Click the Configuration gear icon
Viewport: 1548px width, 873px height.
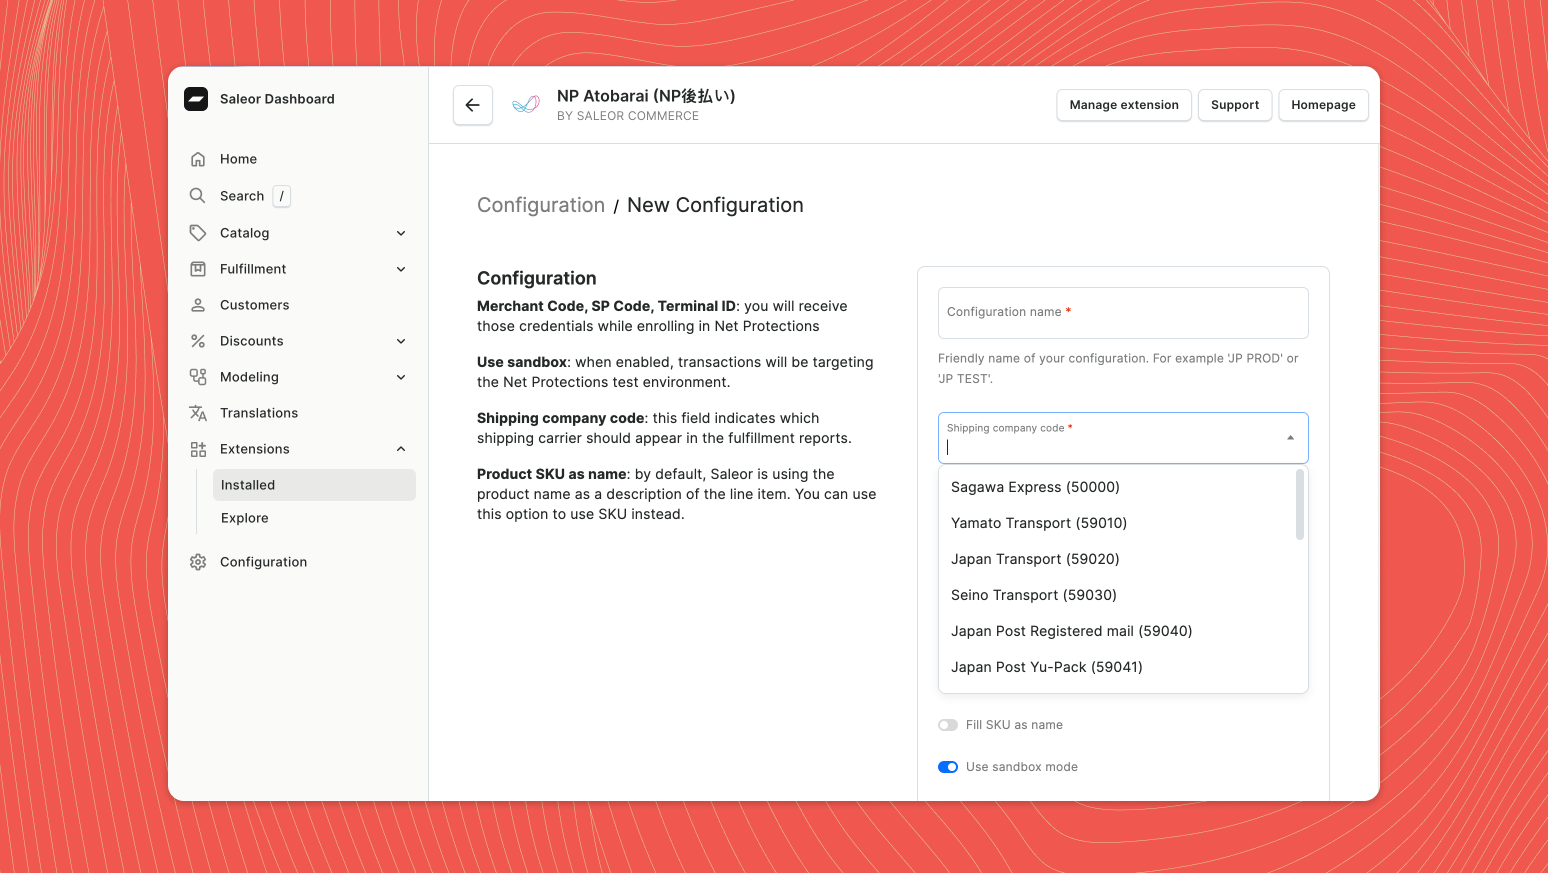198,562
